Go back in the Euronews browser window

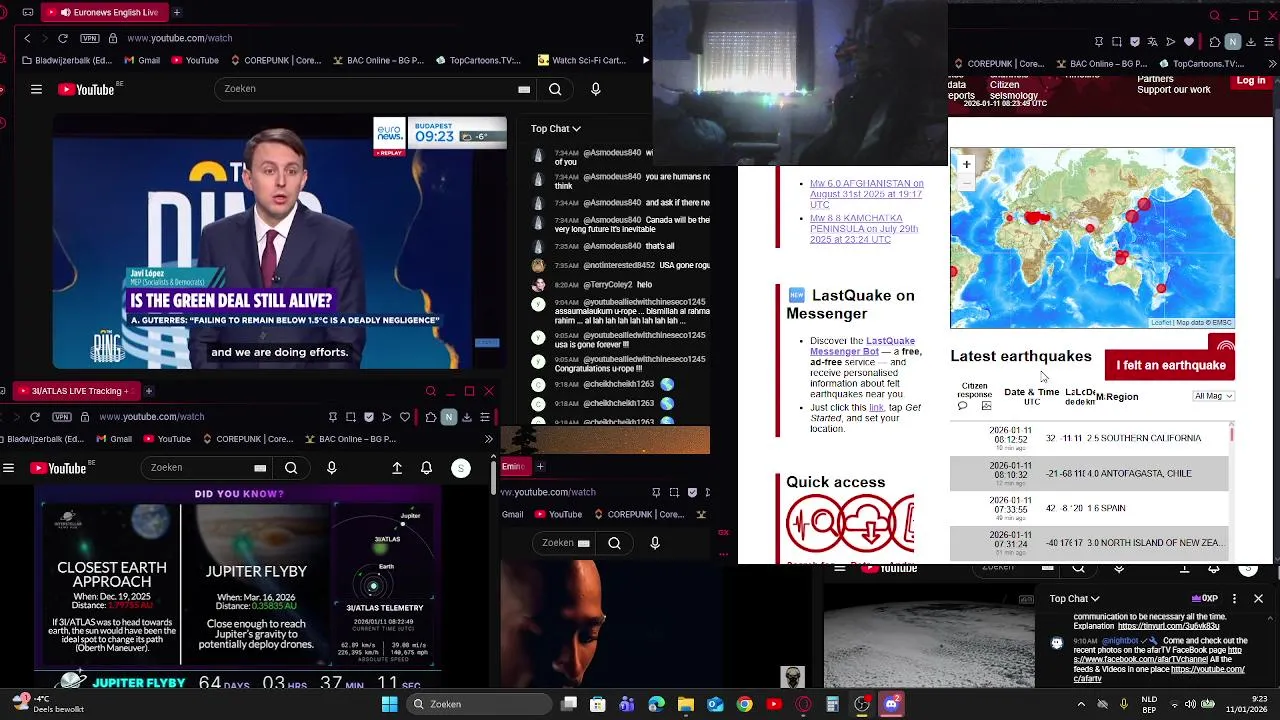[x=27, y=38]
